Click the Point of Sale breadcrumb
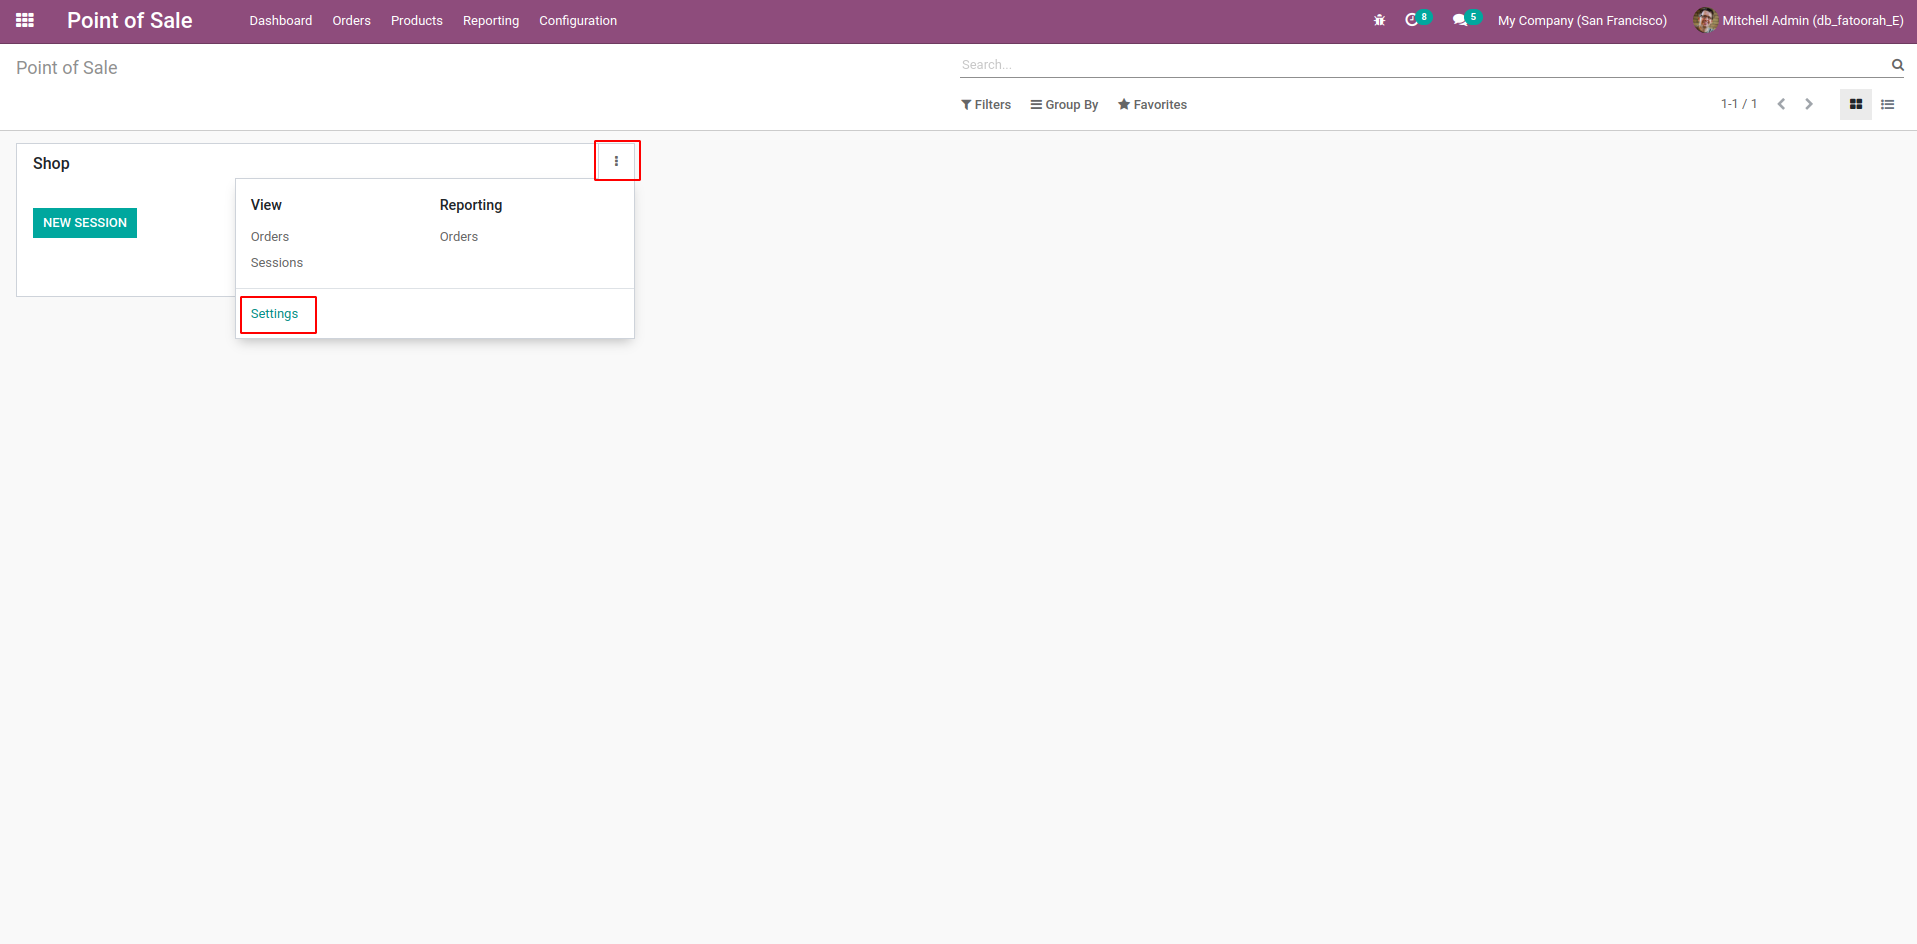This screenshot has height=944, width=1917. (67, 68)
